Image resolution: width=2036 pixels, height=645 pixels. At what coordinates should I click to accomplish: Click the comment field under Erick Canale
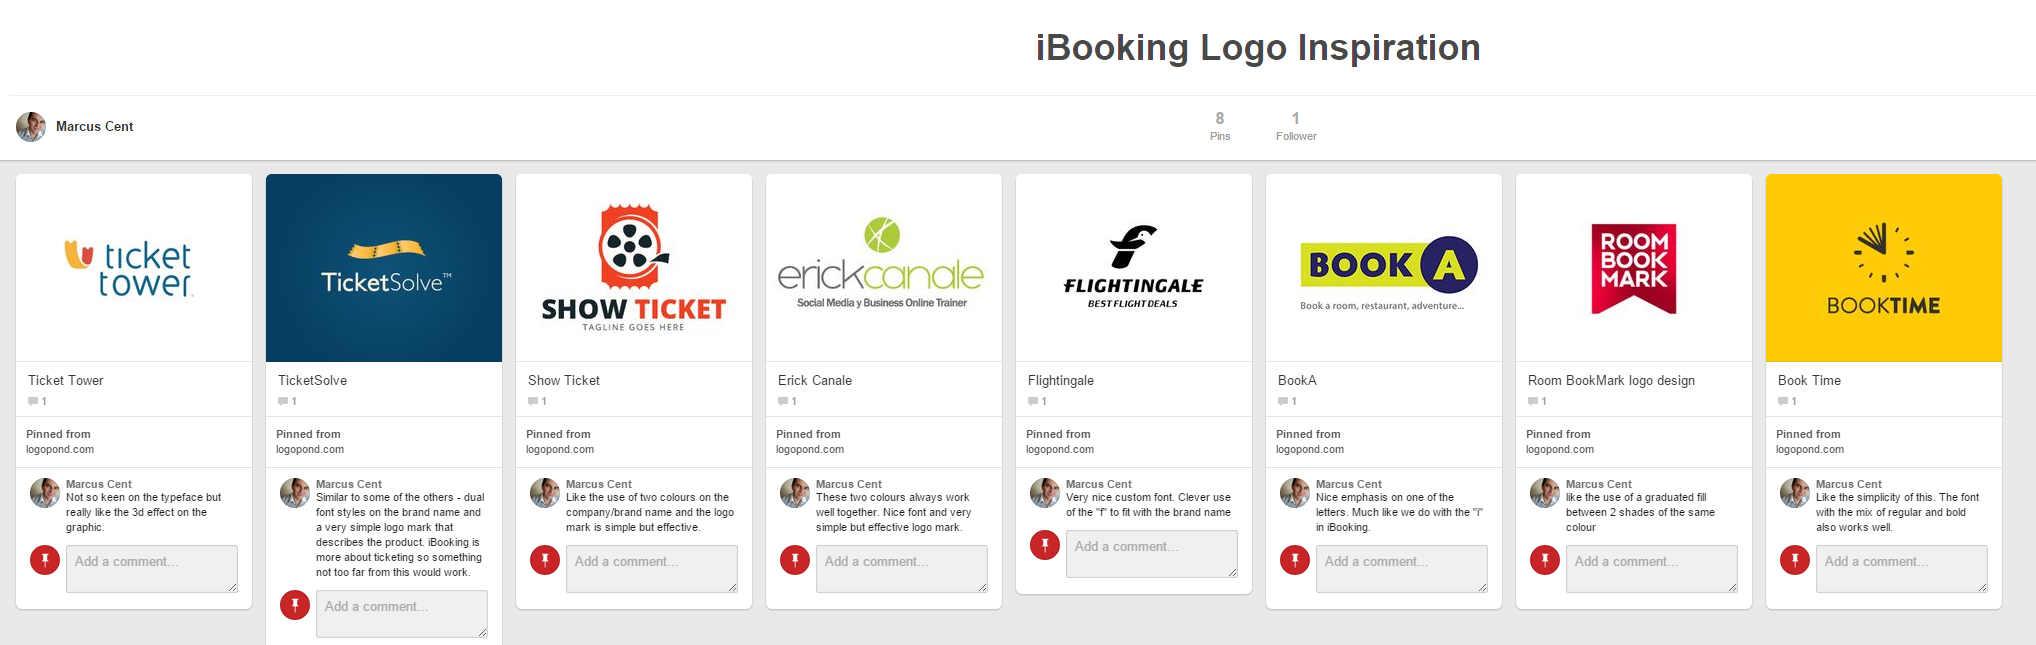click(901, 568)
